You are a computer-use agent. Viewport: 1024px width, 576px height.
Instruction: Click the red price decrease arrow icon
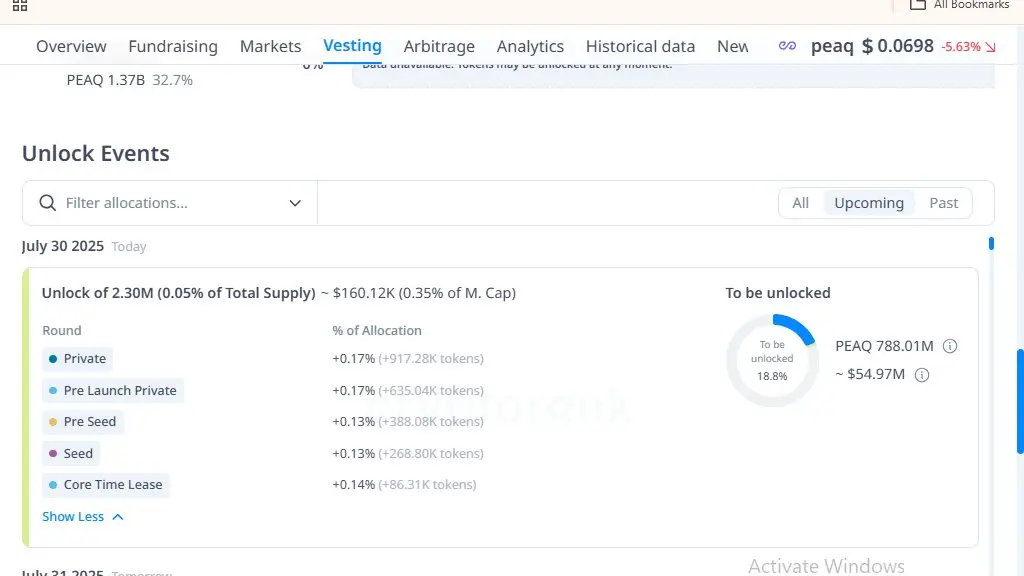click(991, 47)
